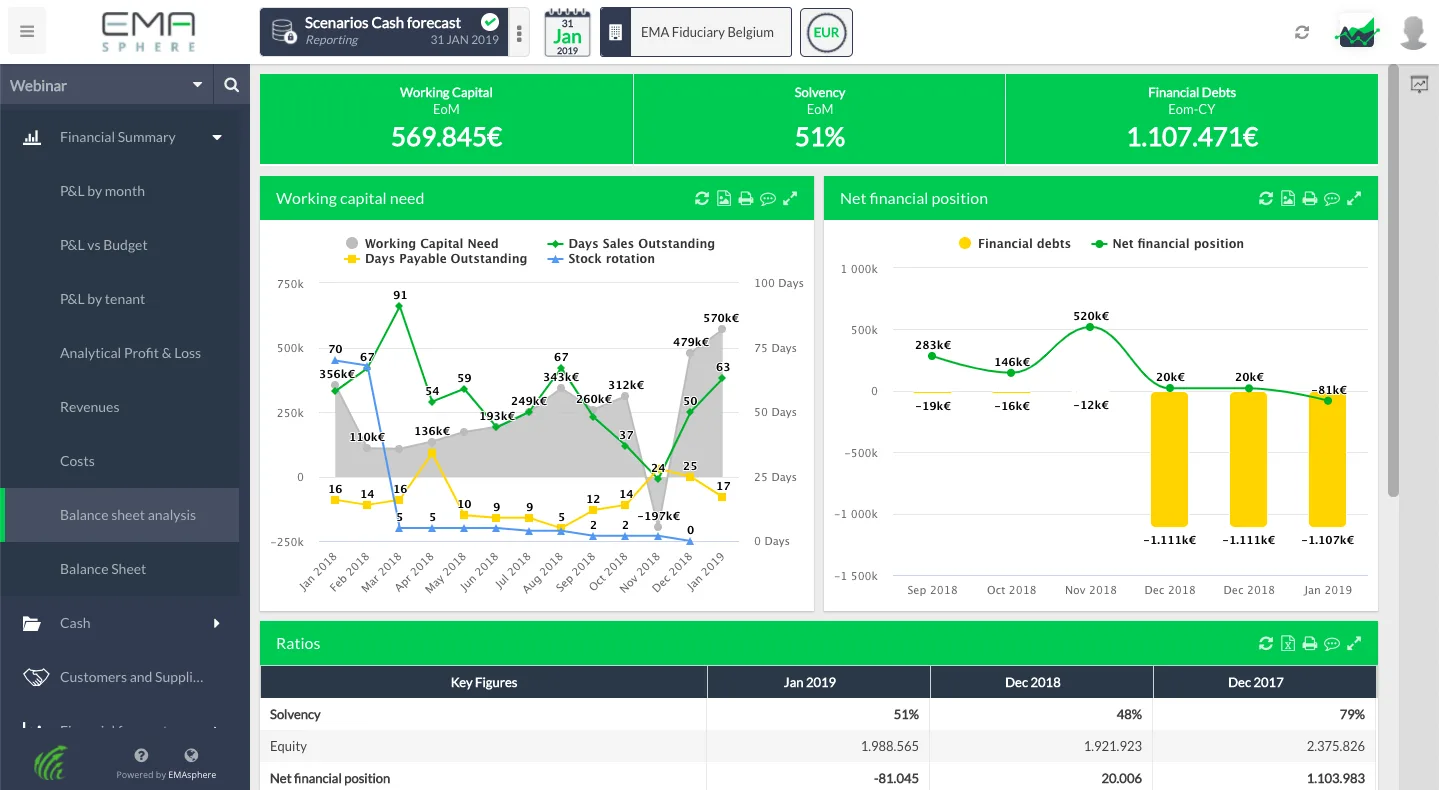1439x790 pixels.
Task: Print the Net financial position chart
Action: [x=1309, y=199]
